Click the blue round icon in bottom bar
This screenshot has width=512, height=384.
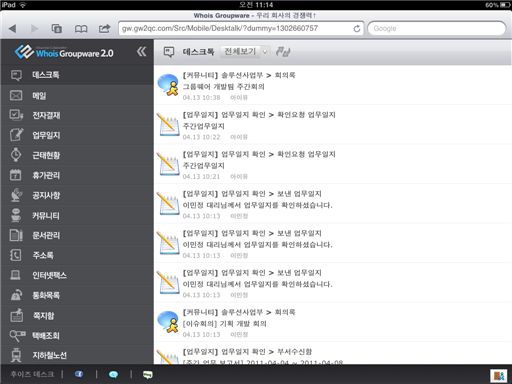pos(79,374)
